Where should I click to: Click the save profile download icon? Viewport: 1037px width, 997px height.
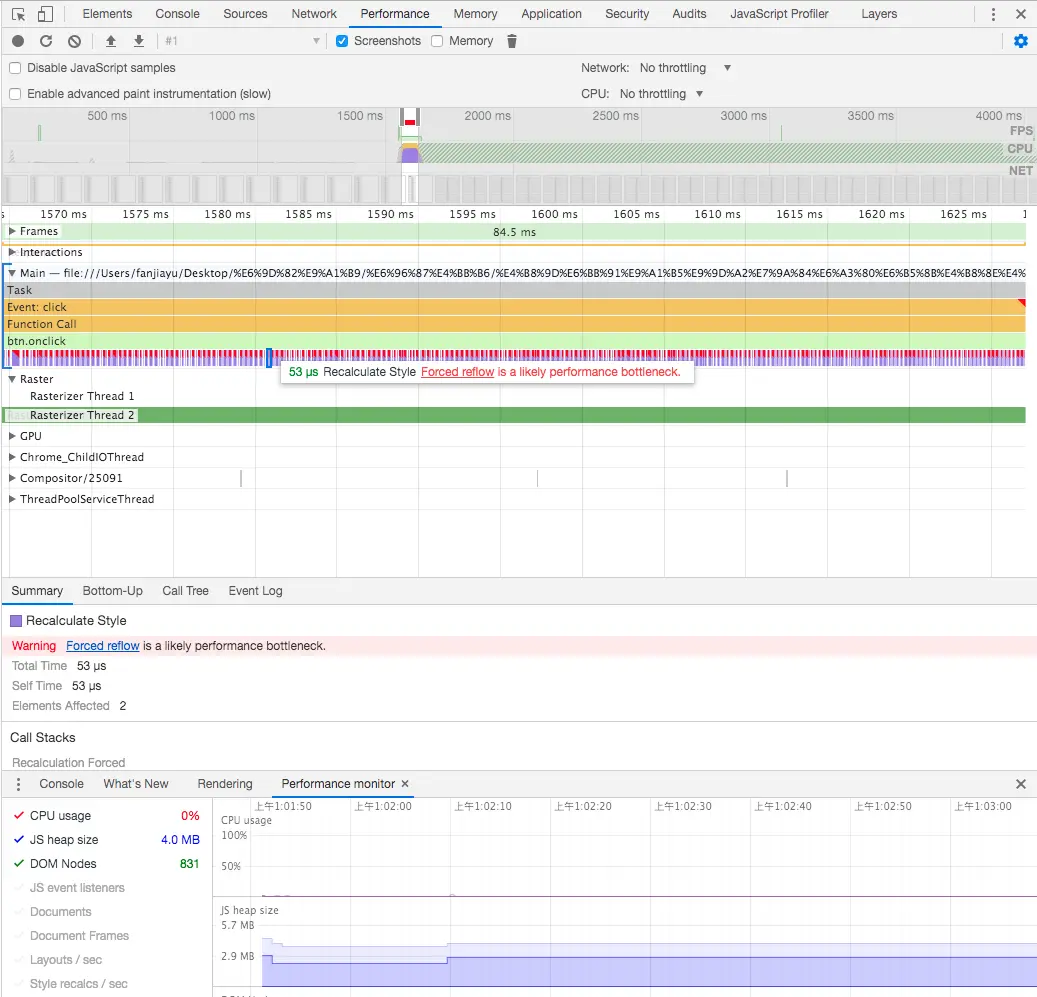(x=139, y=41)
